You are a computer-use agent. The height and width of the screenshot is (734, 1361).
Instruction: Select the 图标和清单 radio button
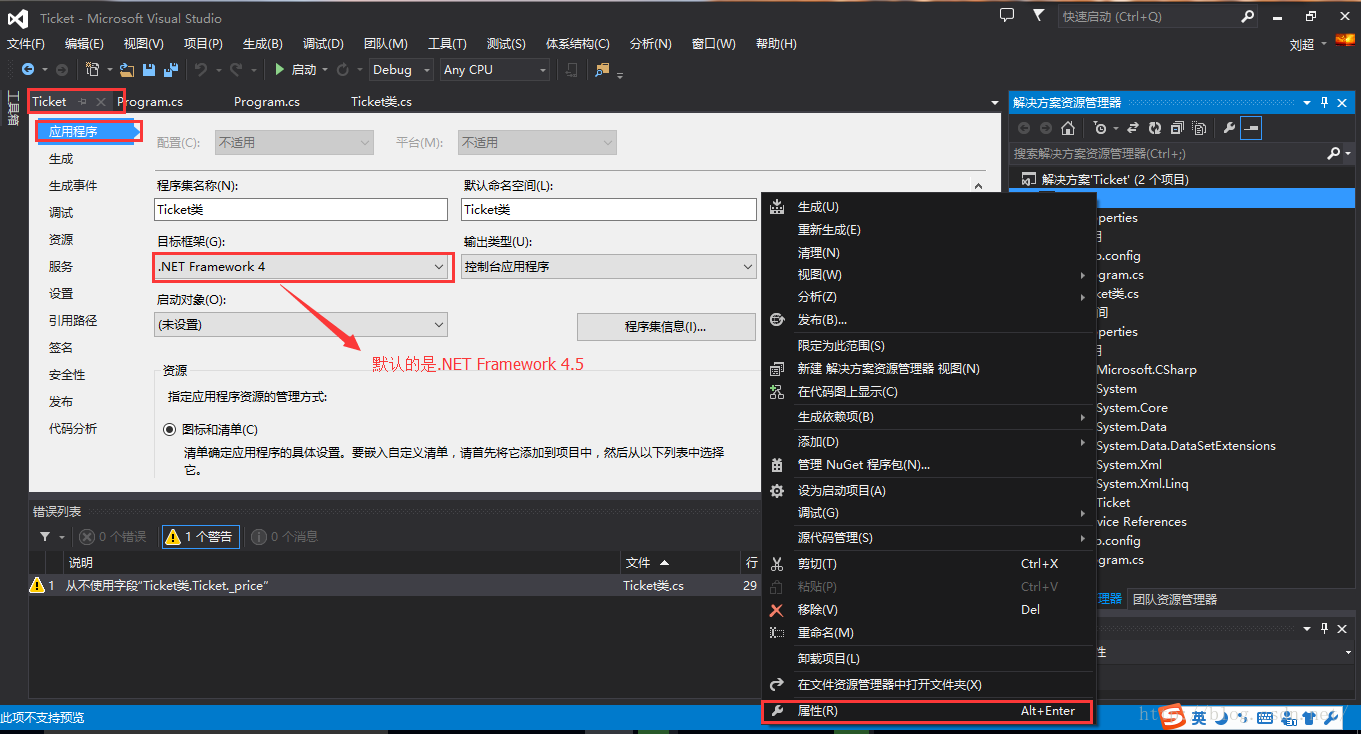click(169, 429)
